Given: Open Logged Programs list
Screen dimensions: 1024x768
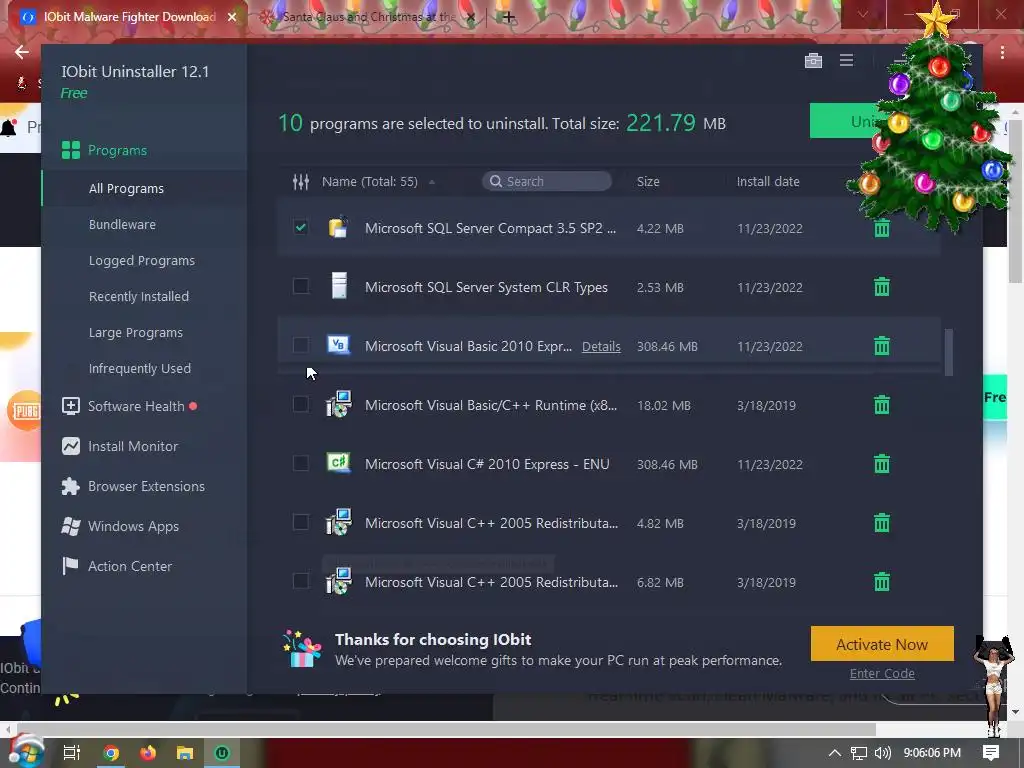Looking at the screenshot, I should click(142, 260).
